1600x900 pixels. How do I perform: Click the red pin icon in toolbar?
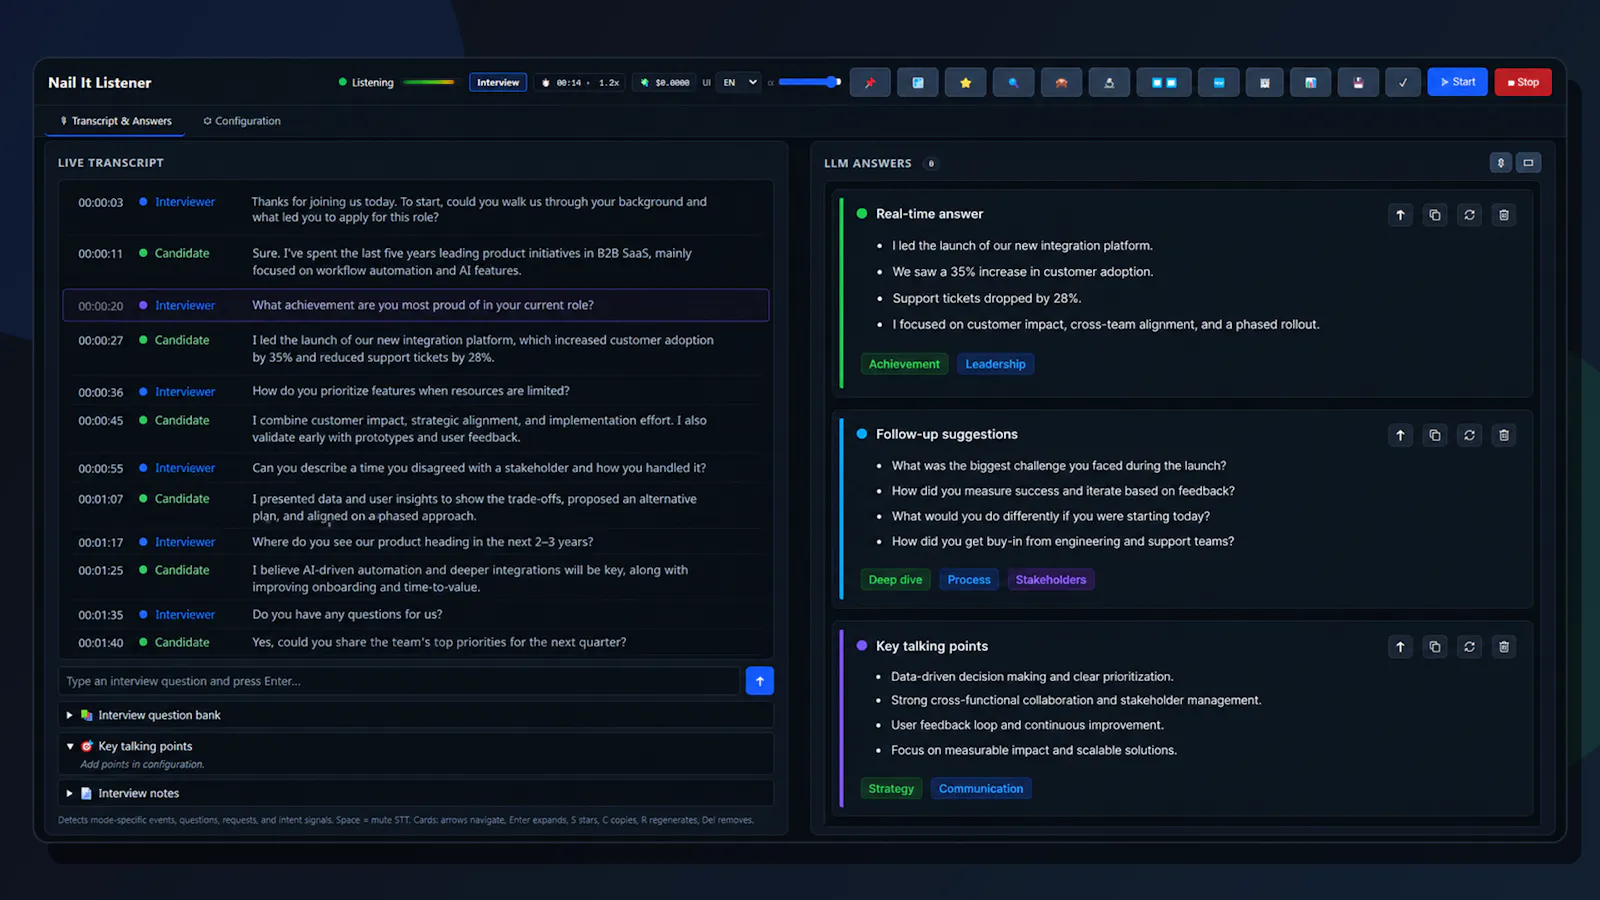tap(870, 82)
